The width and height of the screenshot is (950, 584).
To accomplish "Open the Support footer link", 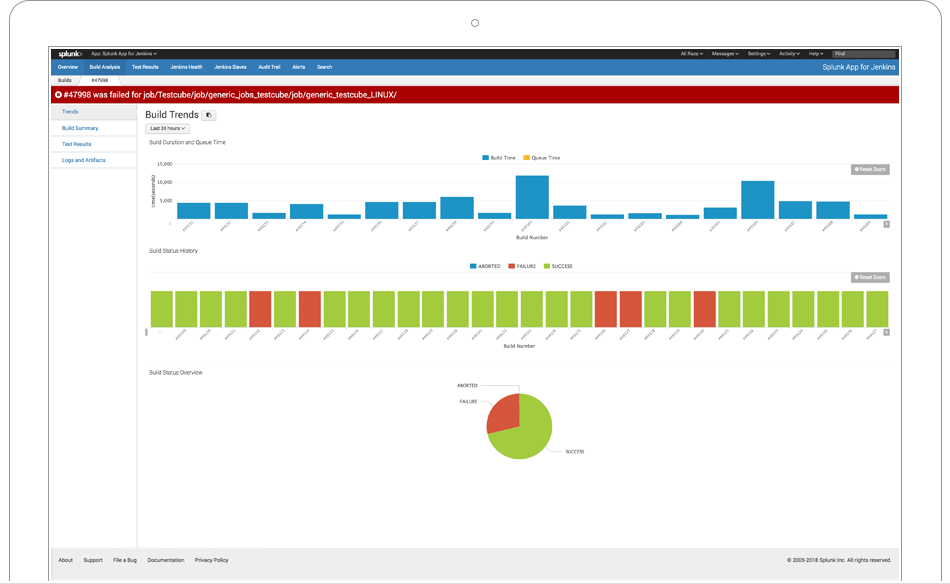I will 93,560.
